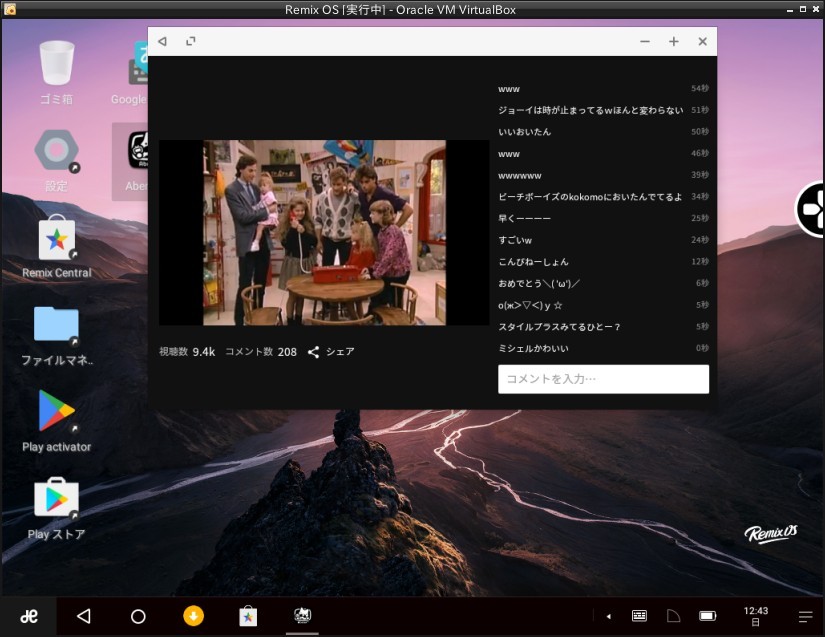Screen dimensions: 825x637
Task: Select comment すごいw
Action: point(515,240)
